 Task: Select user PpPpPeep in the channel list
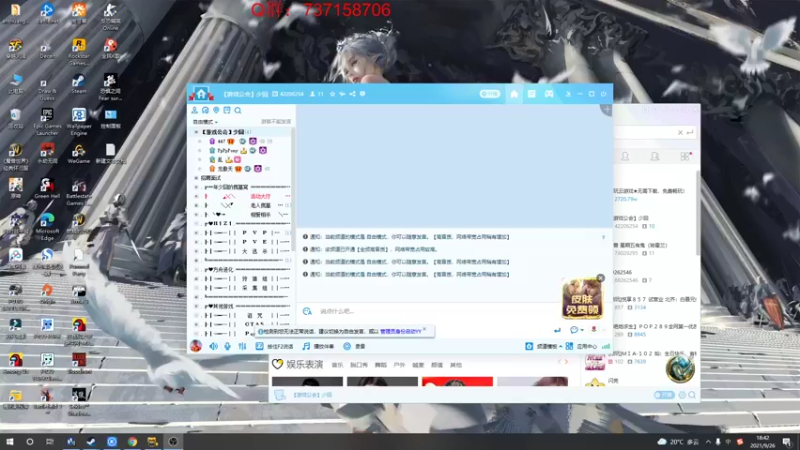point(228,151)
